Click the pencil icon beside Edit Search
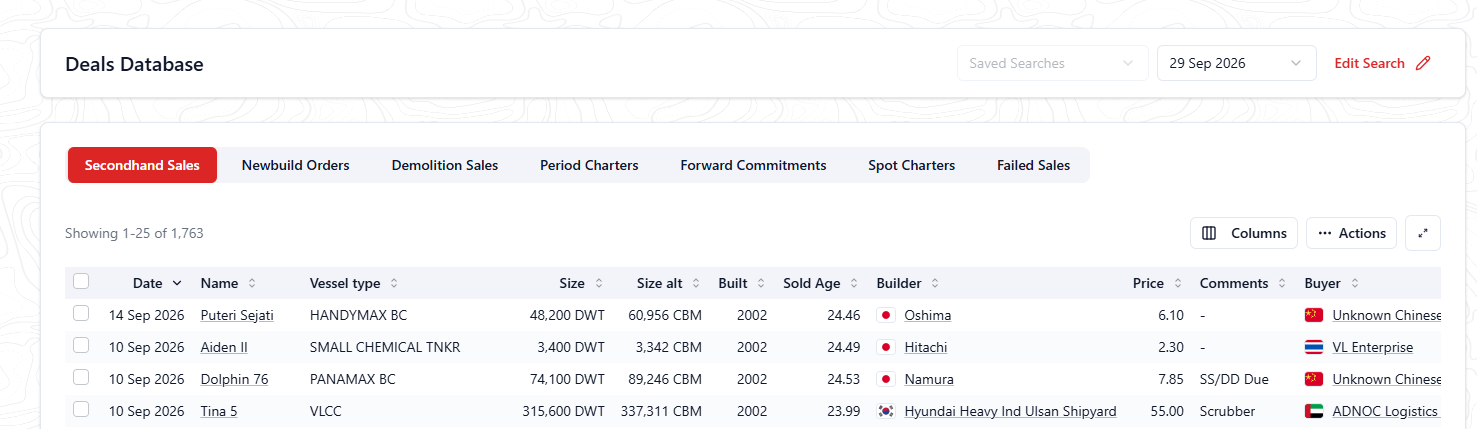The width and height of the screenshot is (1477, 429). coord(1423,63)
